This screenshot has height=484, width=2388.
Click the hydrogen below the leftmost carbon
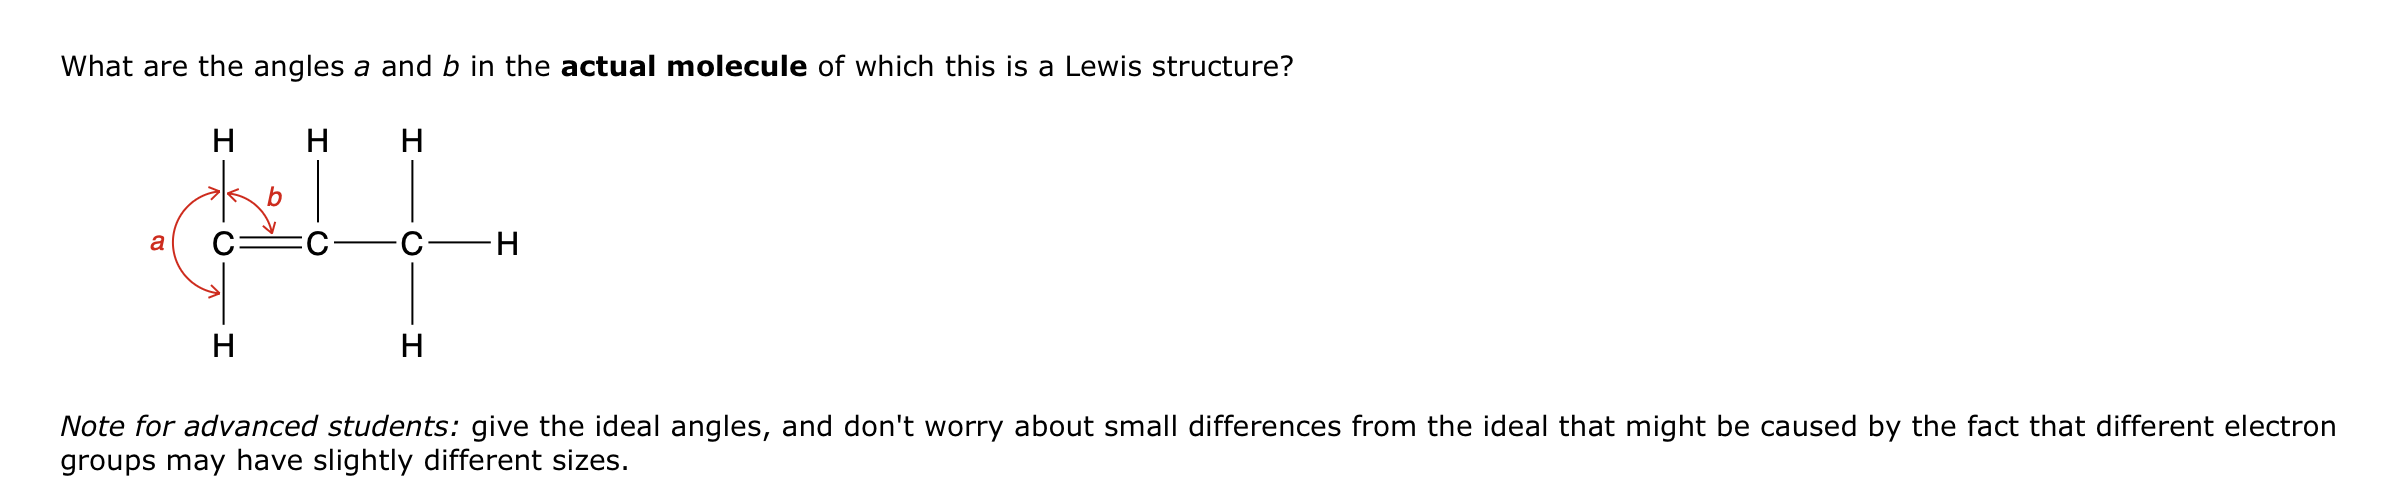(x=223, y=346)
